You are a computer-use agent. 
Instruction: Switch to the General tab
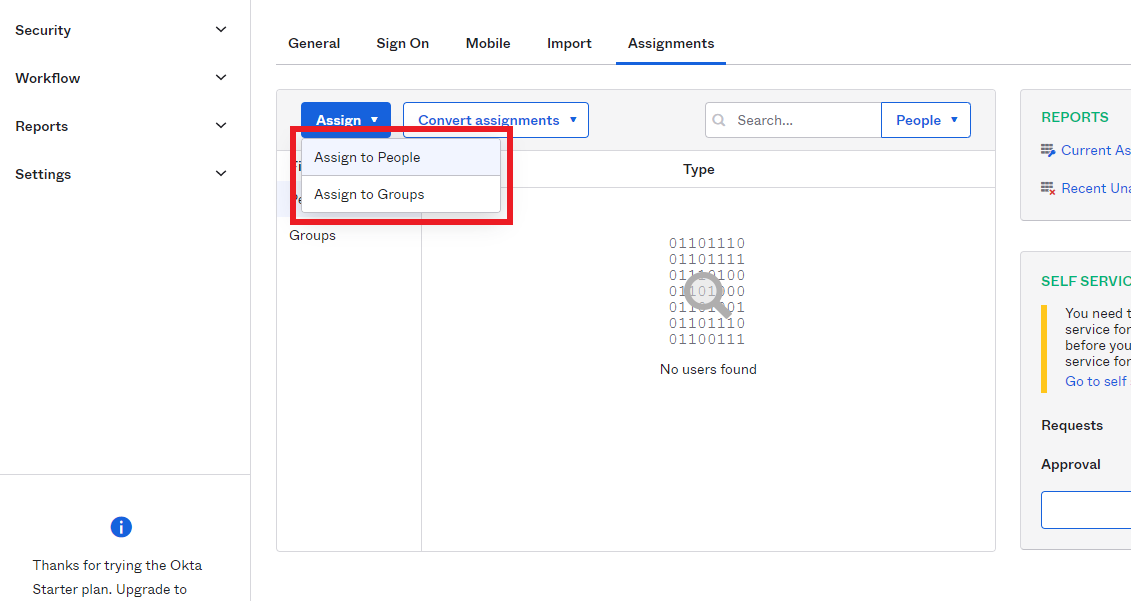click(x=314, y=43)
